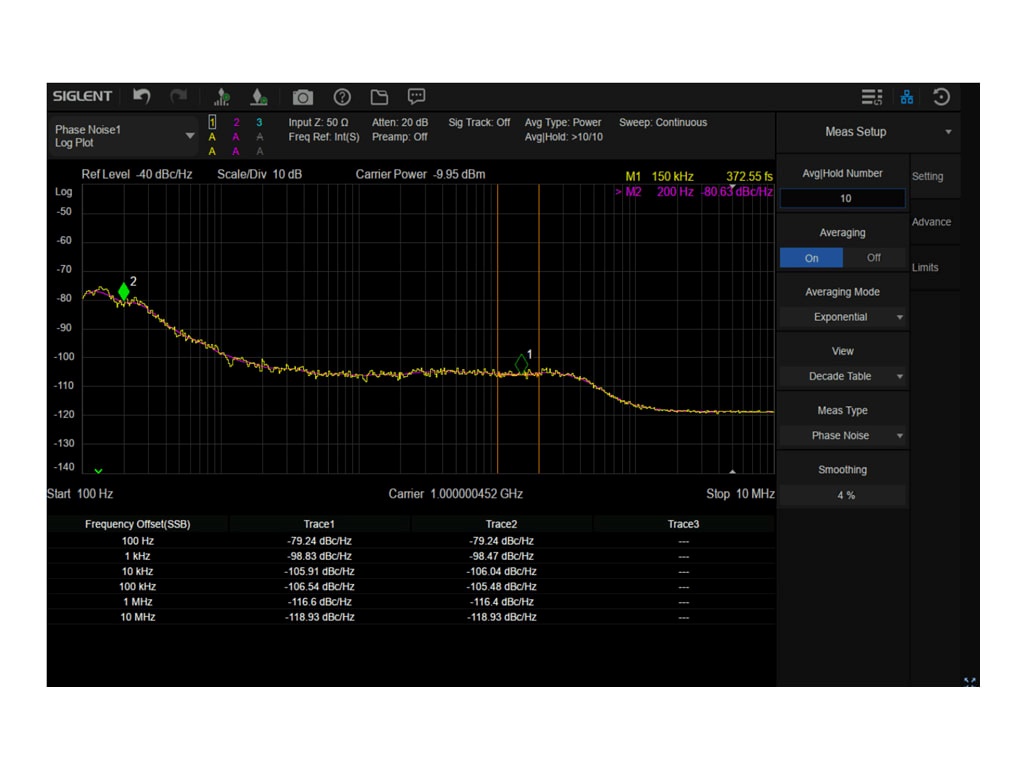Screen dimensions: 1024x768
Task: Click the SIGLENT logo
Action: pyautogui.click(x=82, y=96)
